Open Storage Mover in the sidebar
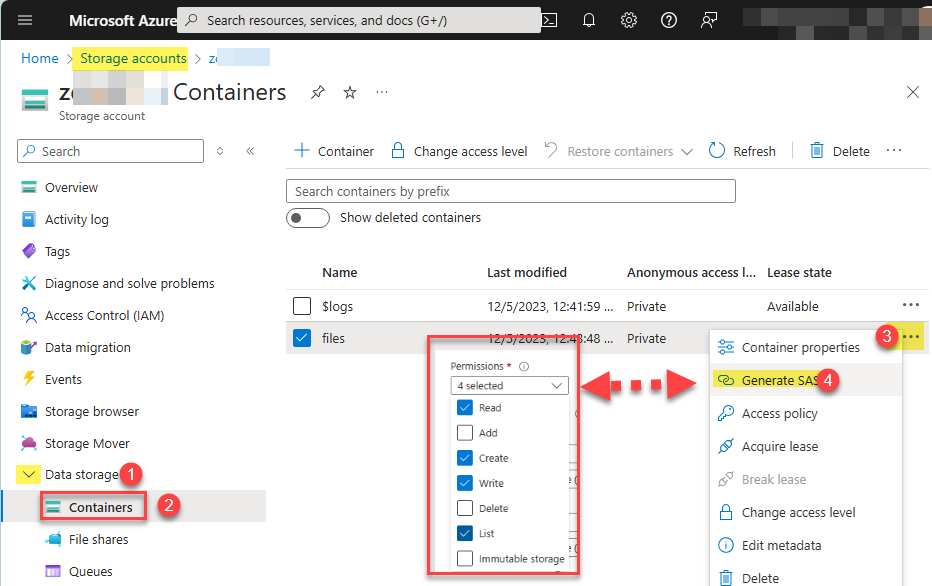Image resolution: width=932 pixels, height=586 pixels. click(87, 443)
